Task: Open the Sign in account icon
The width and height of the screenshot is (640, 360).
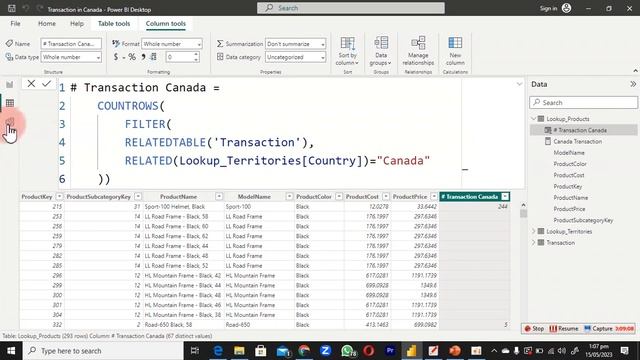Action: (567, 8)
